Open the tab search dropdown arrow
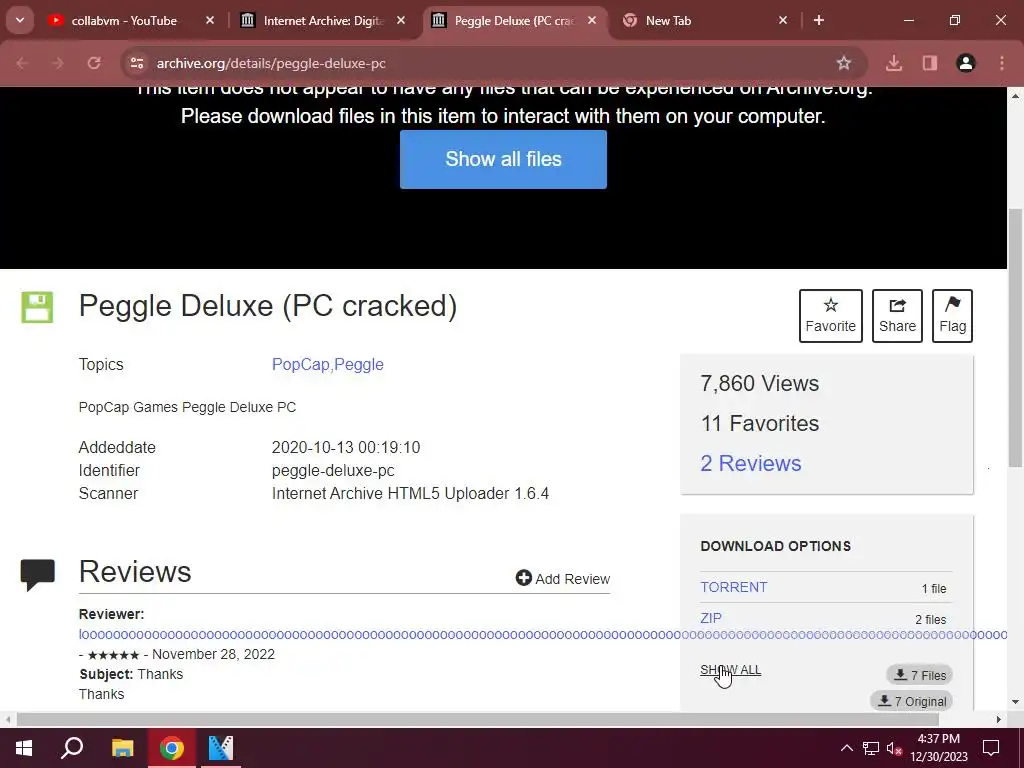Viewport: 1024px width, 768px height. (20, 20)
